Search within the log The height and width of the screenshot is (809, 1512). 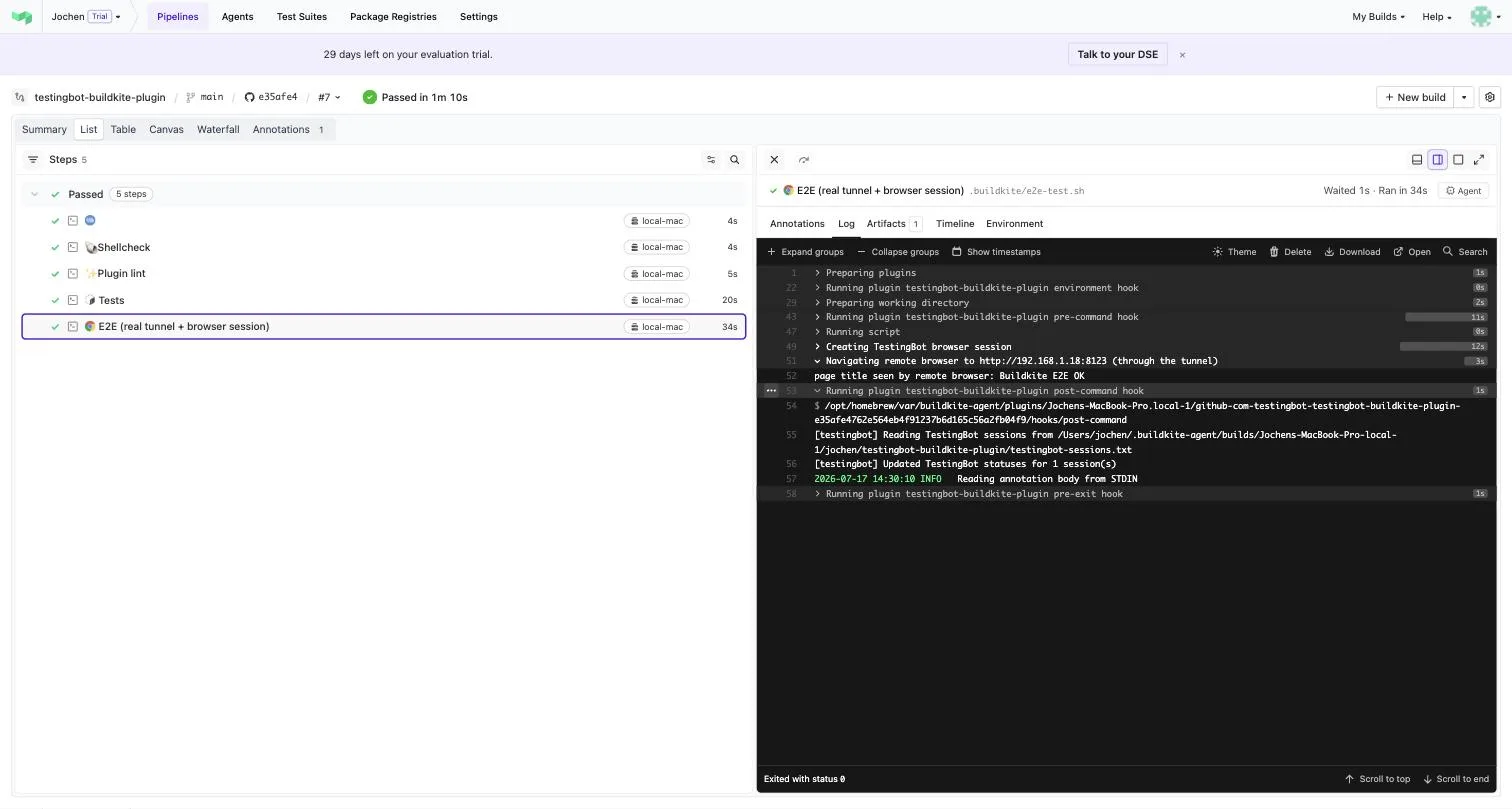pos(1464,252)
